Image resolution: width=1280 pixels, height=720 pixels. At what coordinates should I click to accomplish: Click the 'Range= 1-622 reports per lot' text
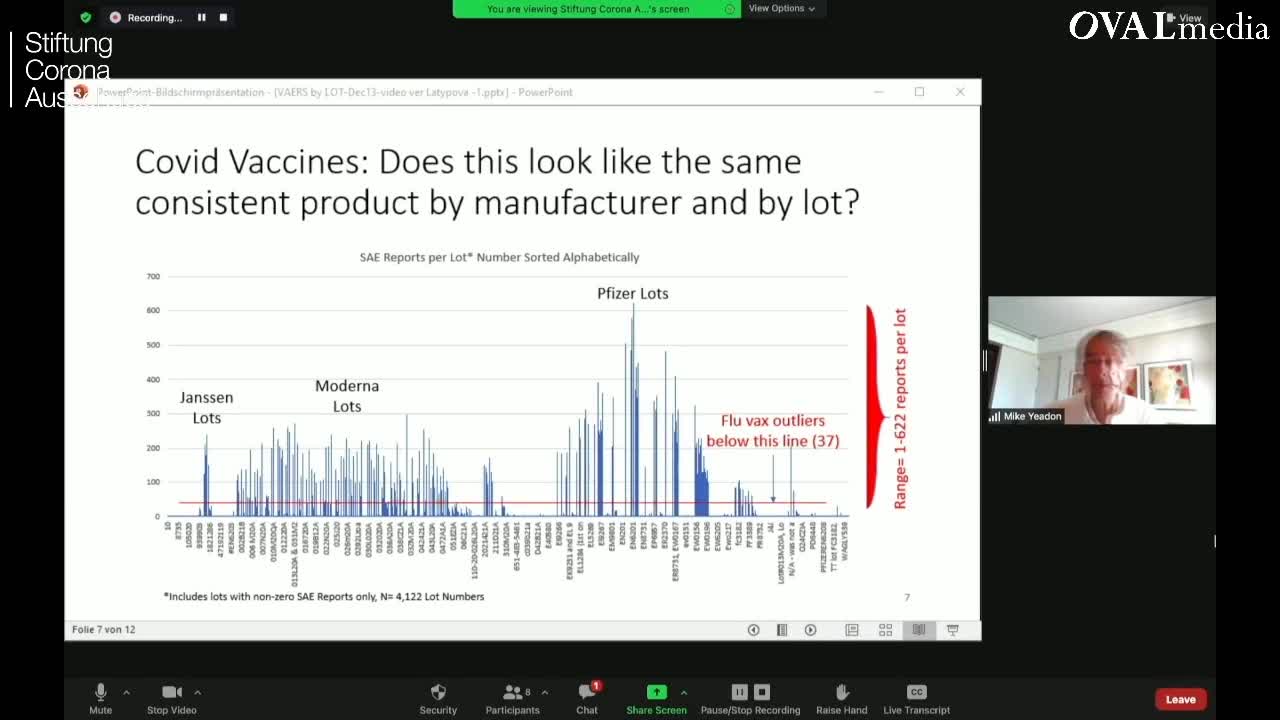pos(900,408)
